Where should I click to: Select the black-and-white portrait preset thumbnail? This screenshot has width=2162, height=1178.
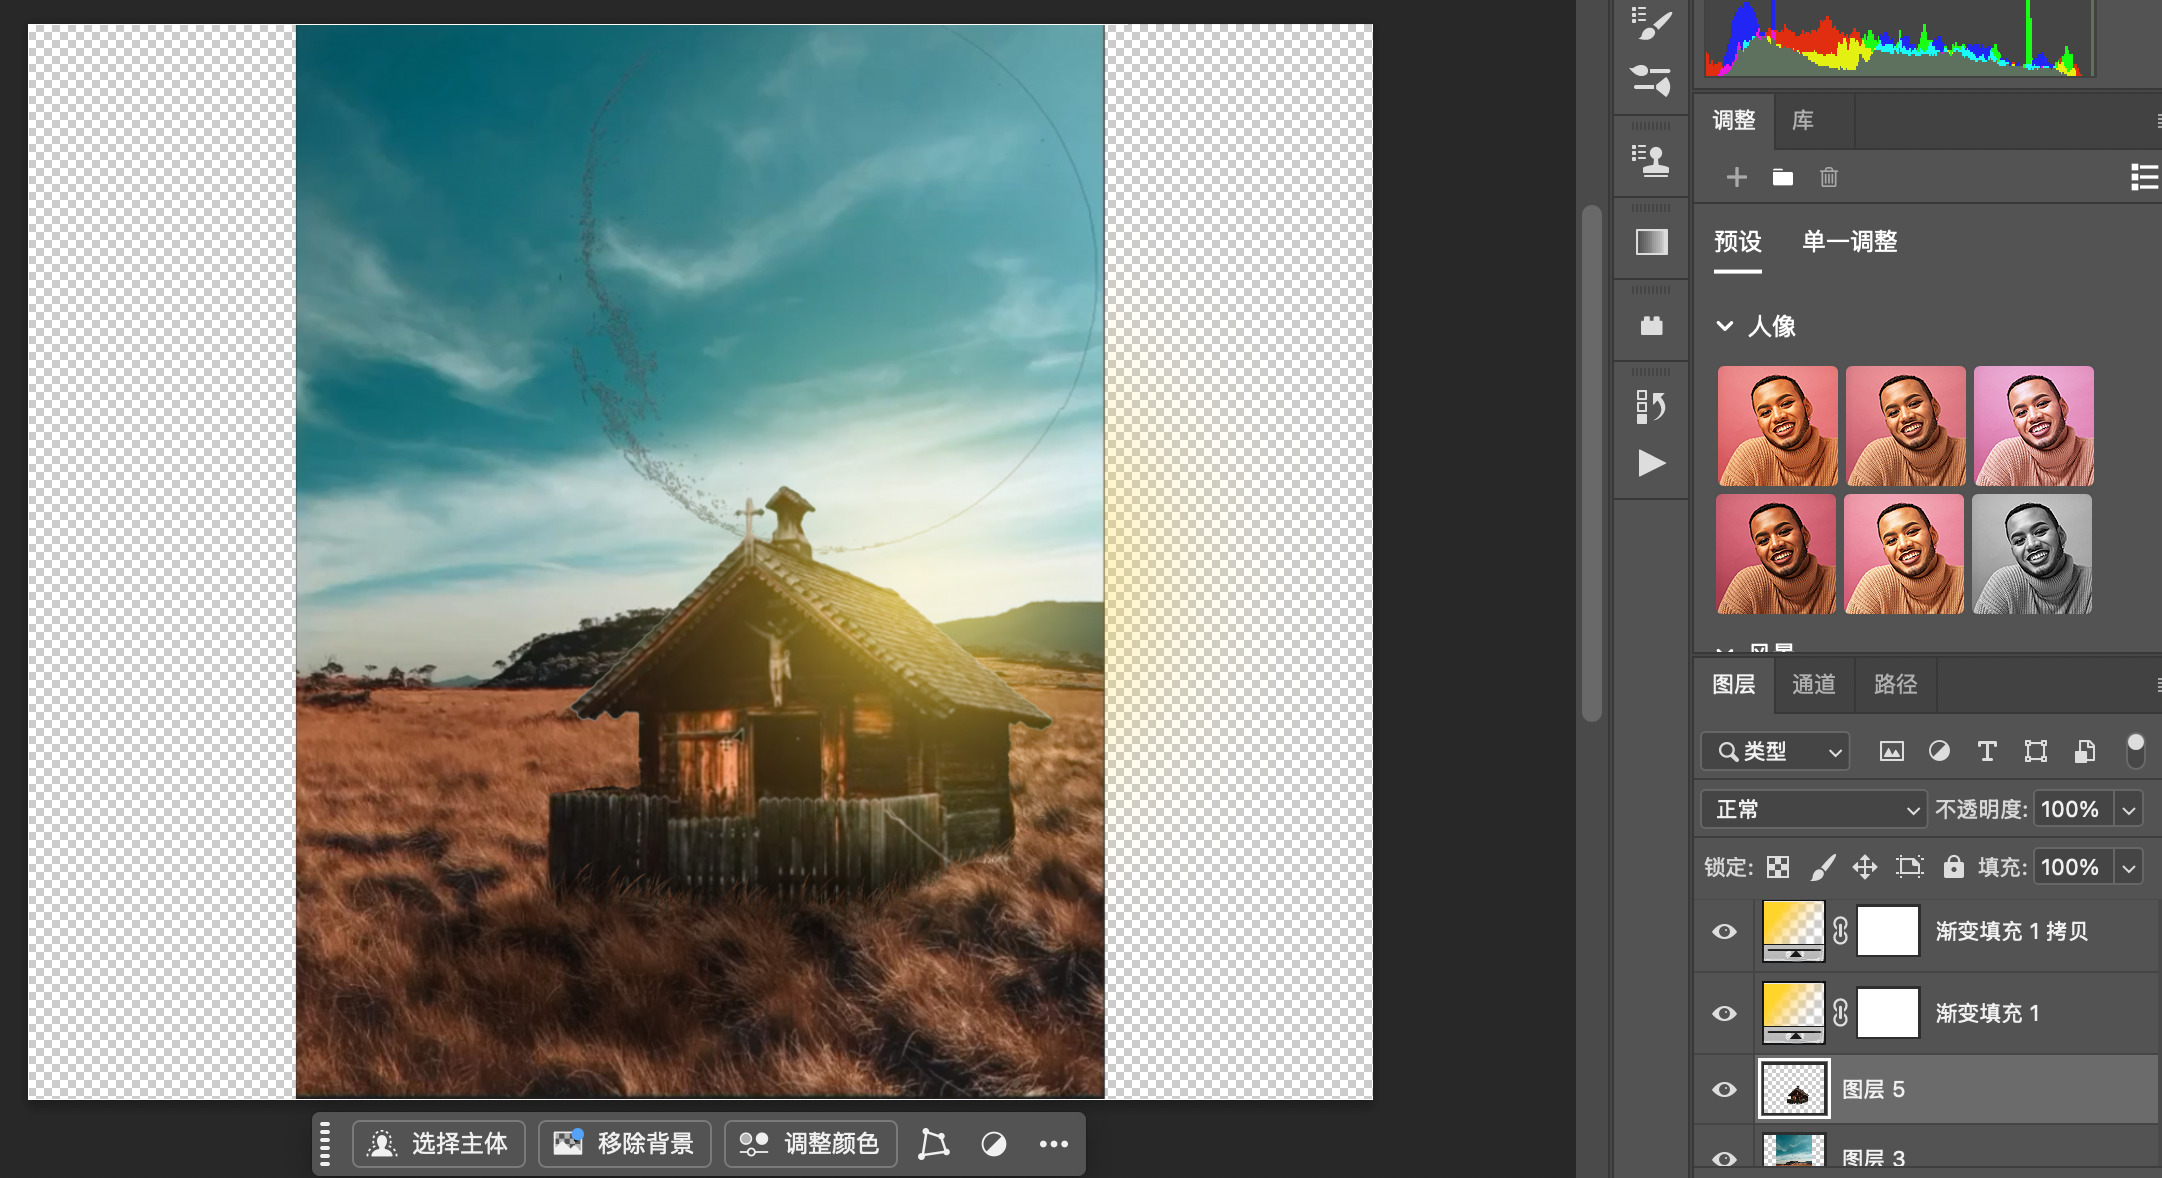2031,554
